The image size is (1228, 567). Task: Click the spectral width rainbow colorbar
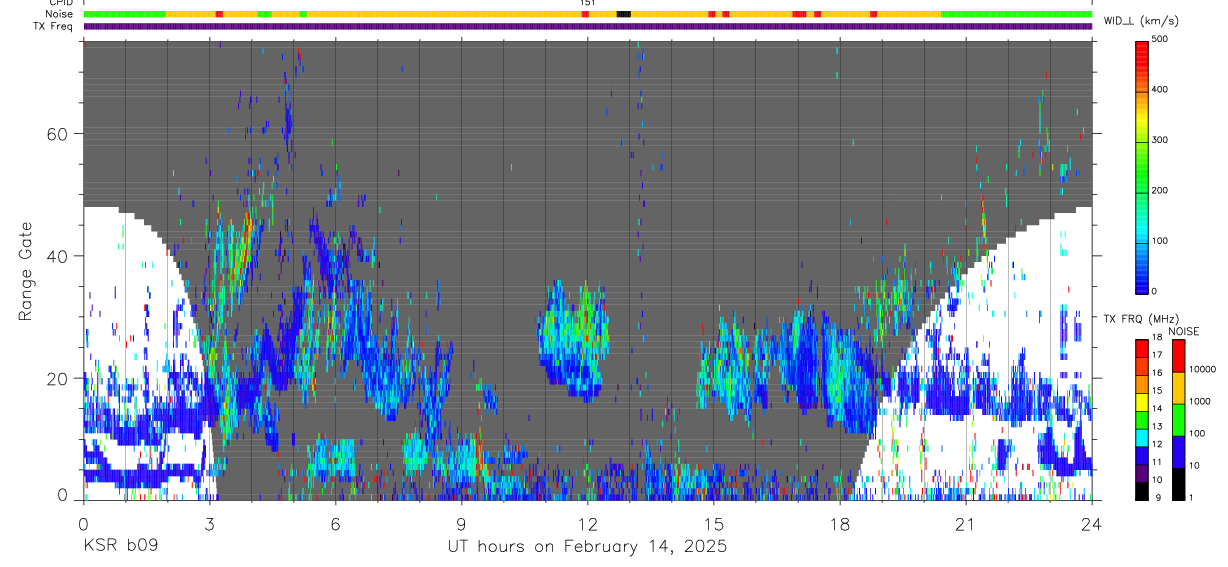1142,166
